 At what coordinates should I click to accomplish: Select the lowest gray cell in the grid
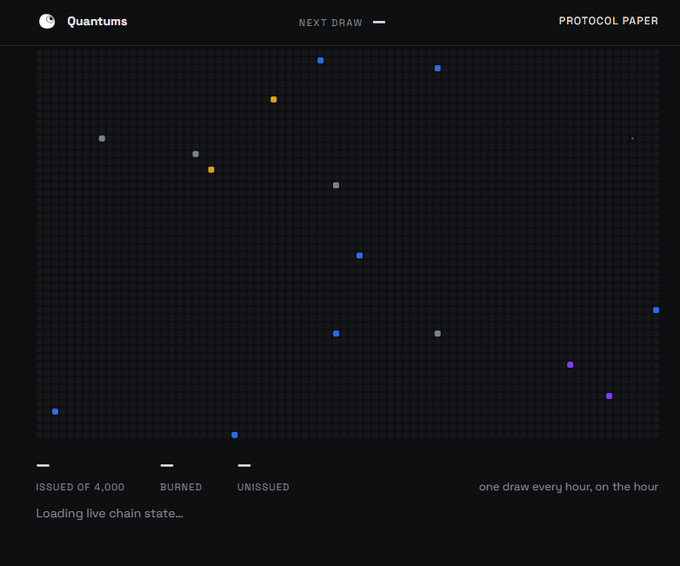[438, 334]
